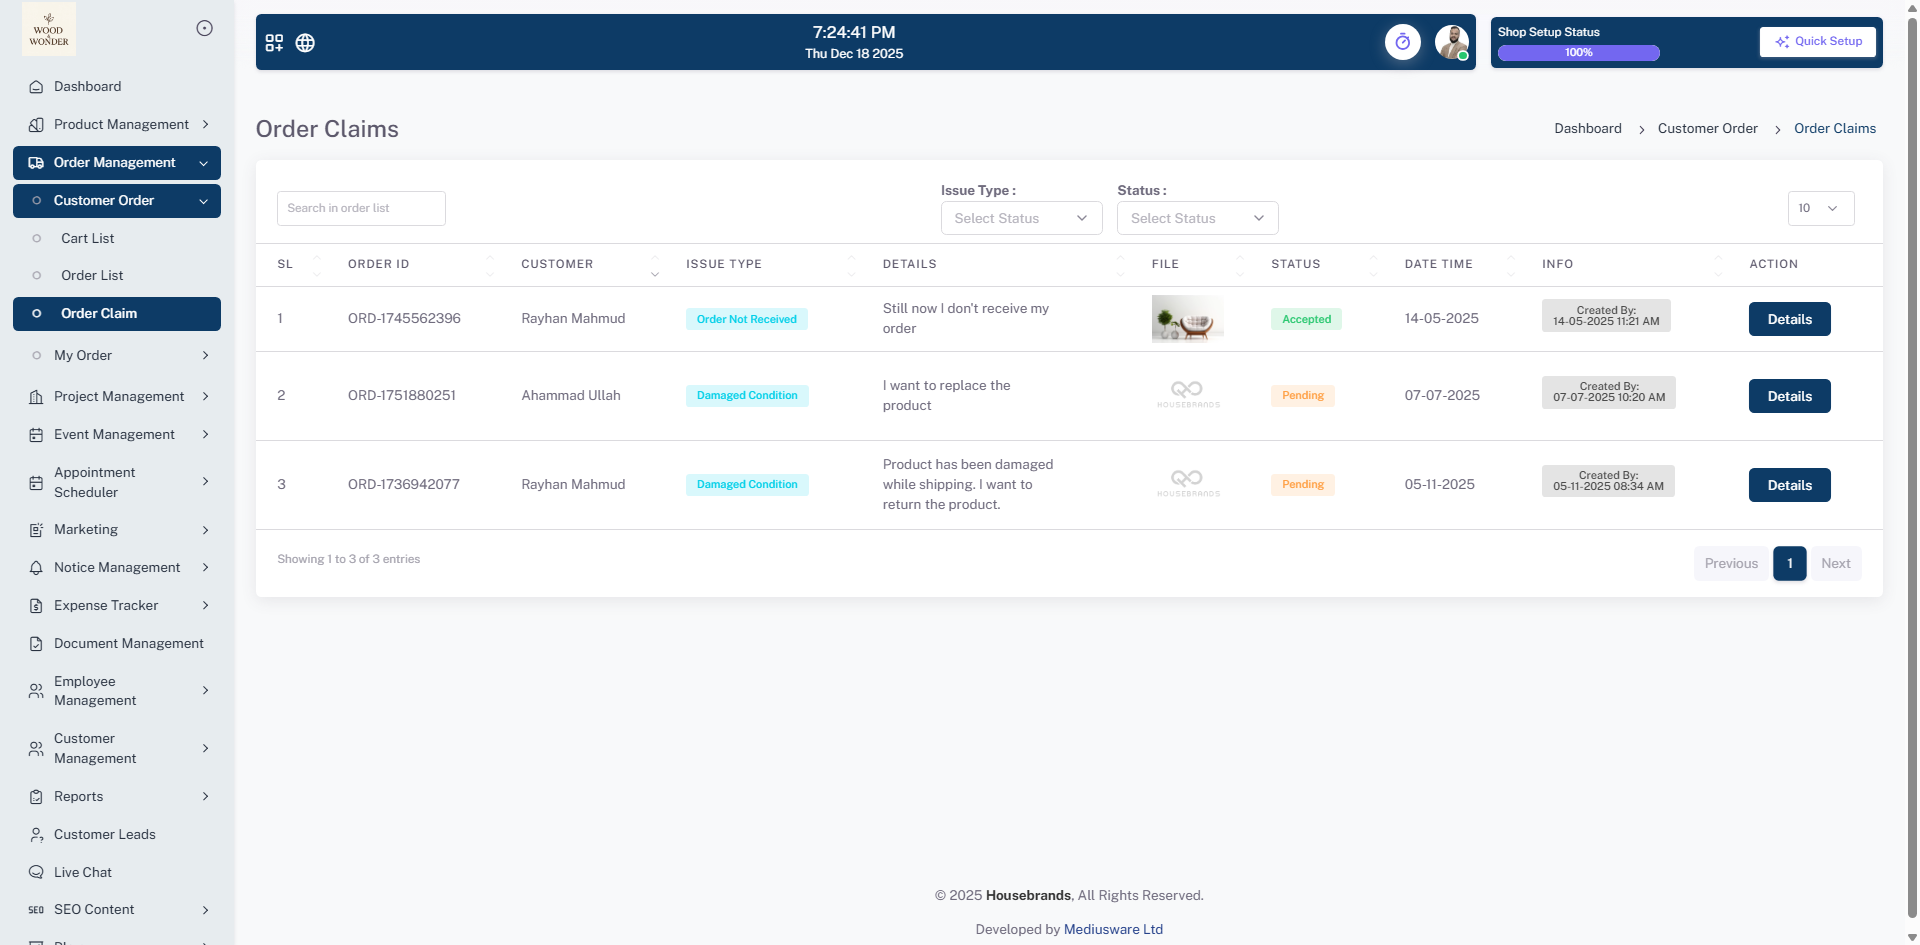Viewport: 1920px width, 945px height.
Task: Click the Shop Setup Status progress bar
Action: click(1578, 53)
